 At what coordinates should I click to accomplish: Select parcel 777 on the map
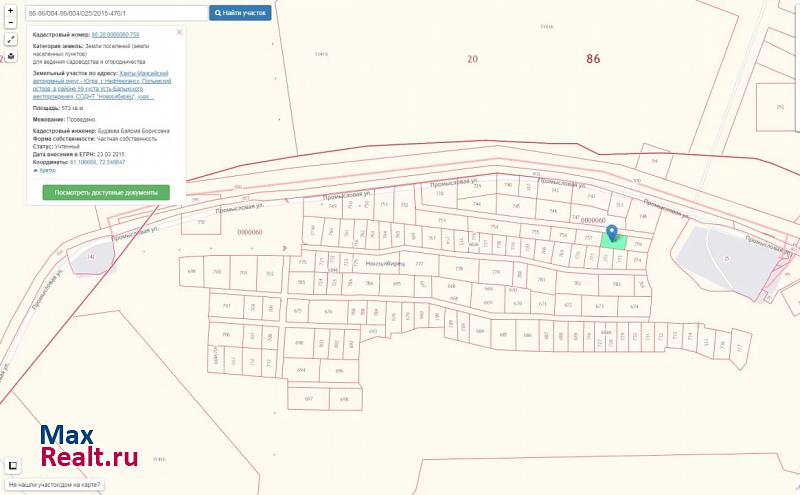[419, 264]
